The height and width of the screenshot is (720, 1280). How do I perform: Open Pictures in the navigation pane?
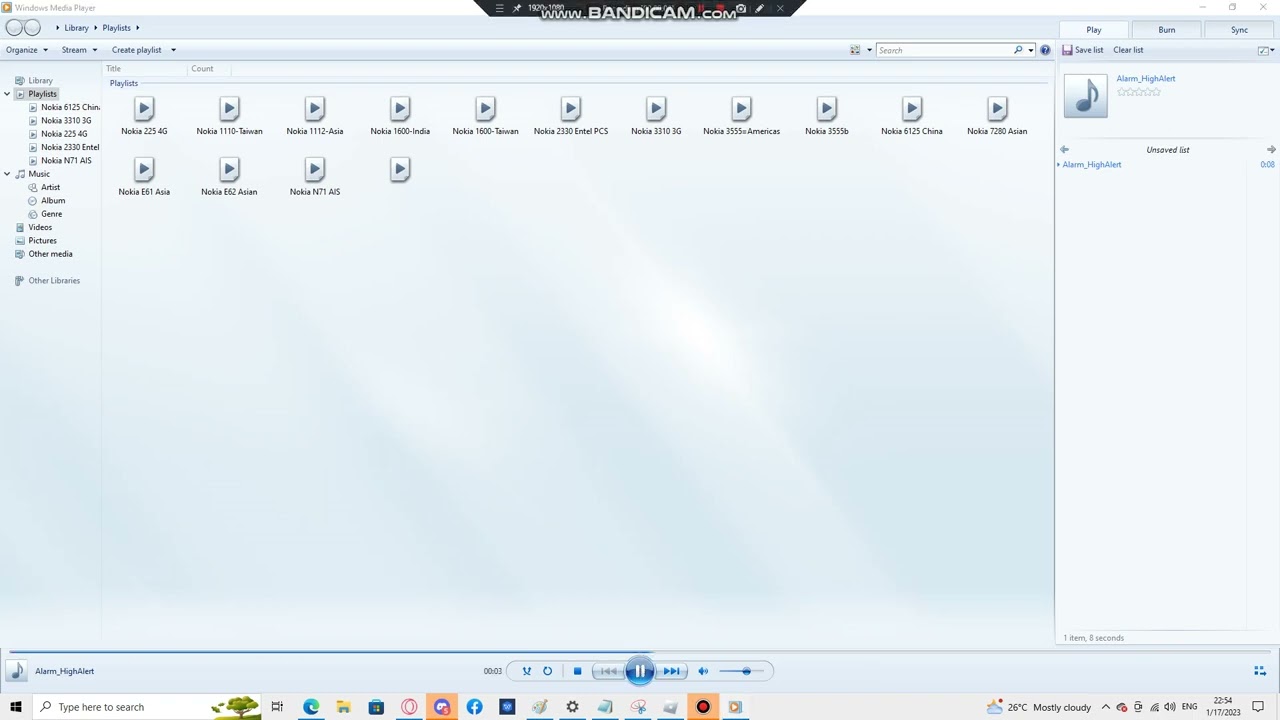tap(42, 240)
